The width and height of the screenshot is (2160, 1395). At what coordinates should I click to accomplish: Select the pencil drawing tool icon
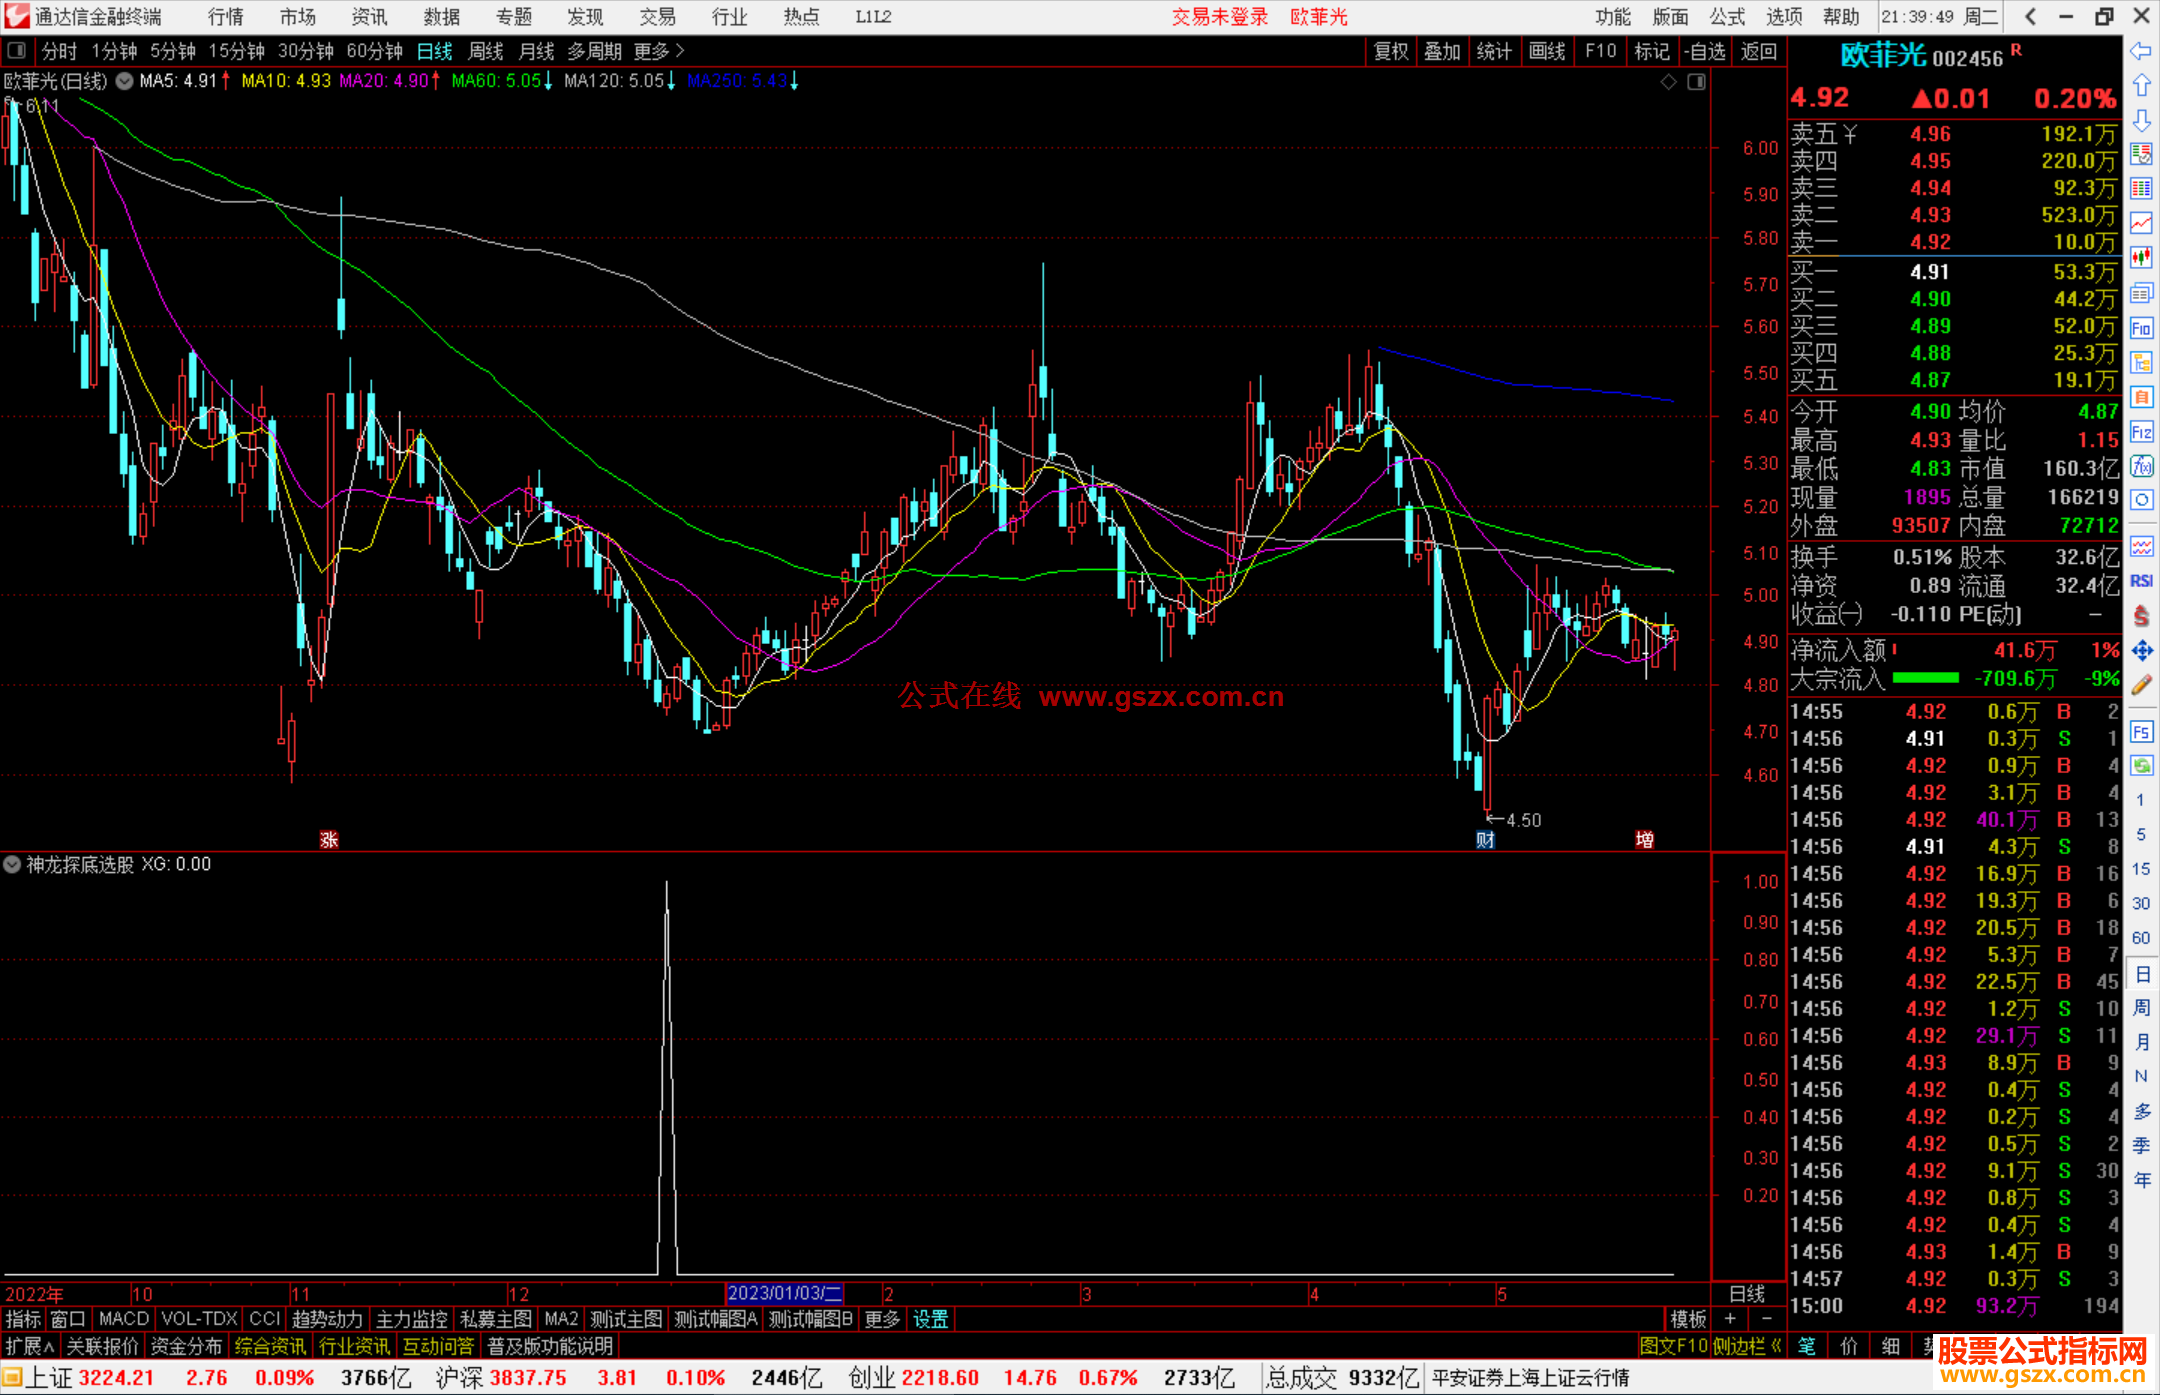(2141, 686)
